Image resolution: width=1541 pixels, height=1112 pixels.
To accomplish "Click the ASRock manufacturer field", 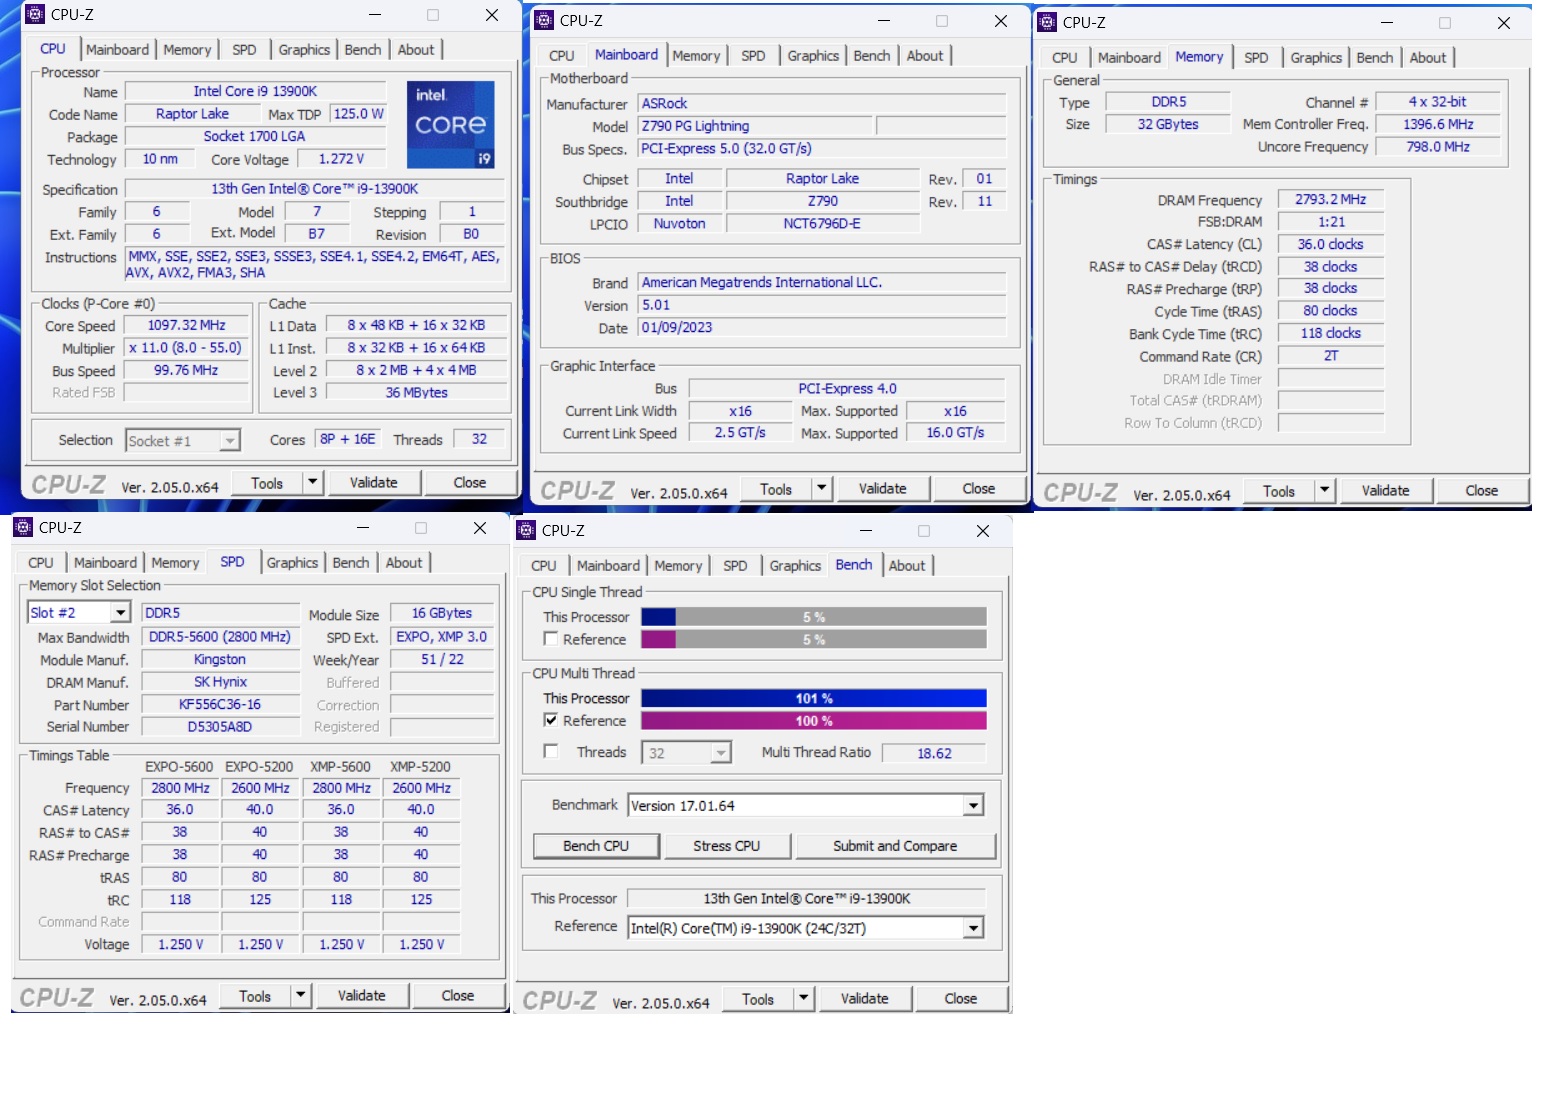I will click(x=822, y=103).
